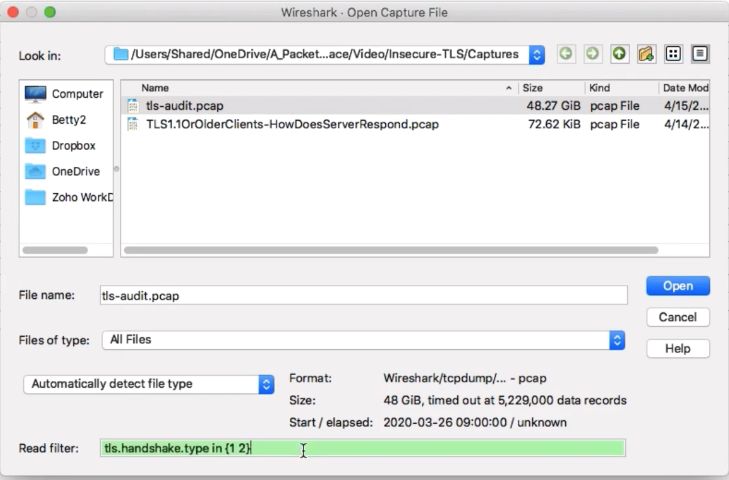
Task: Click the 48.27 GiB size cell
Action: [553, 106]
